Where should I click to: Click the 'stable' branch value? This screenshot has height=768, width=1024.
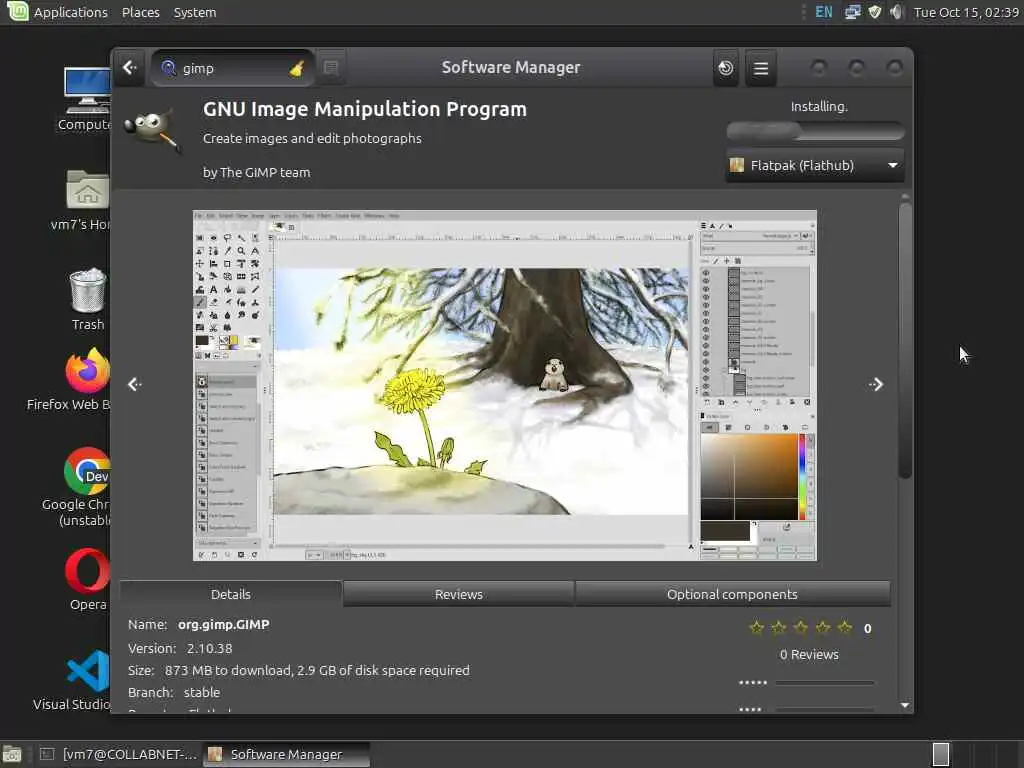click(202, 692)
